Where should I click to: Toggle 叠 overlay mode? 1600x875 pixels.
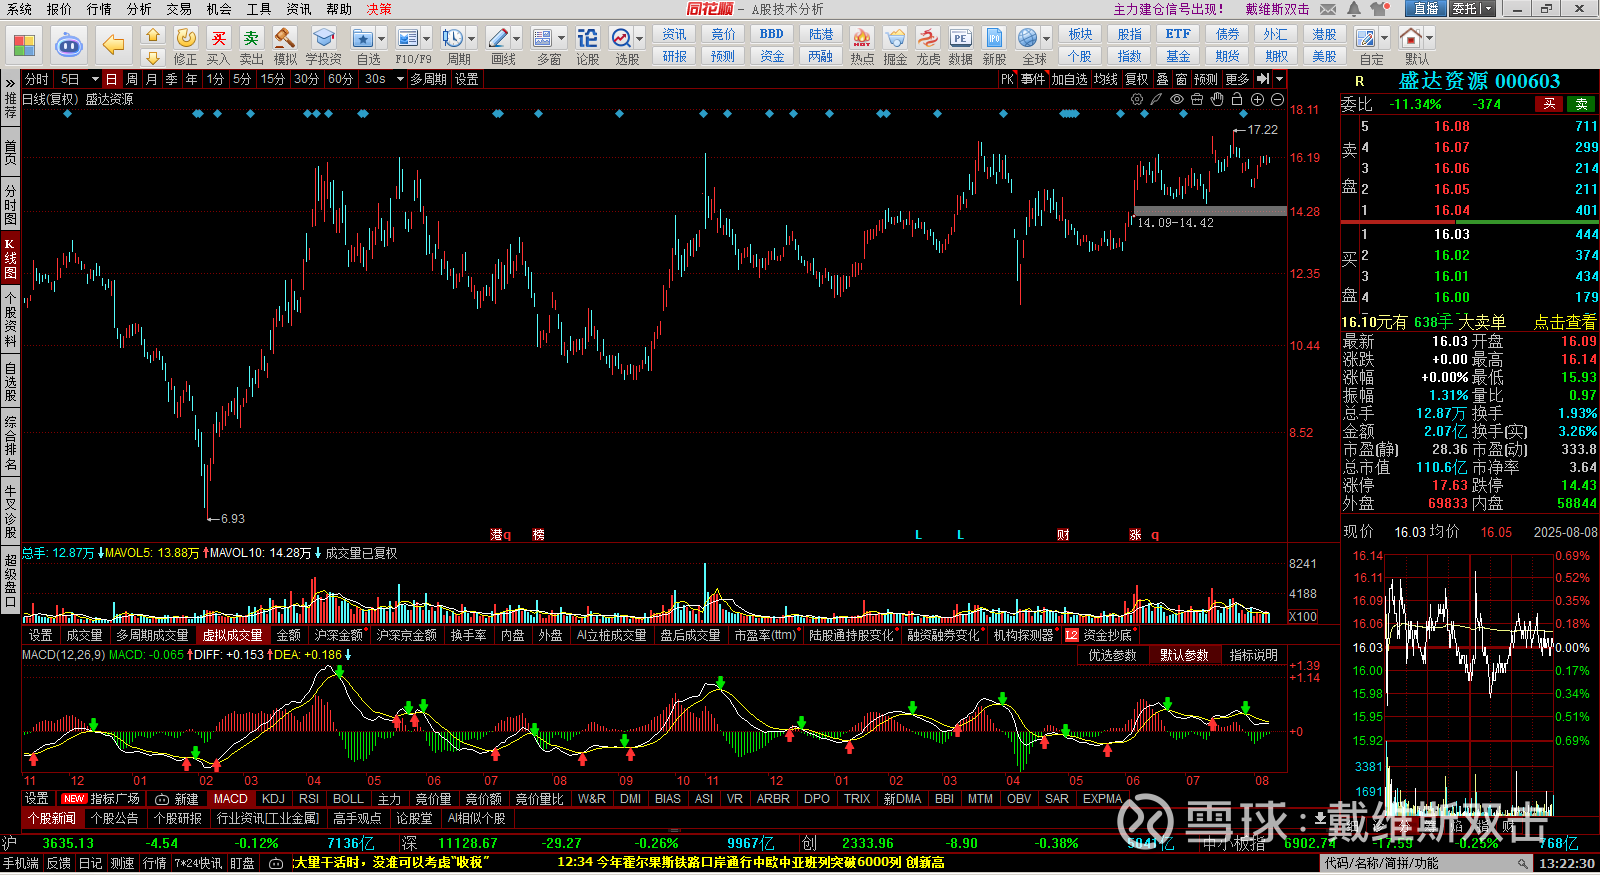[1162, 79]
